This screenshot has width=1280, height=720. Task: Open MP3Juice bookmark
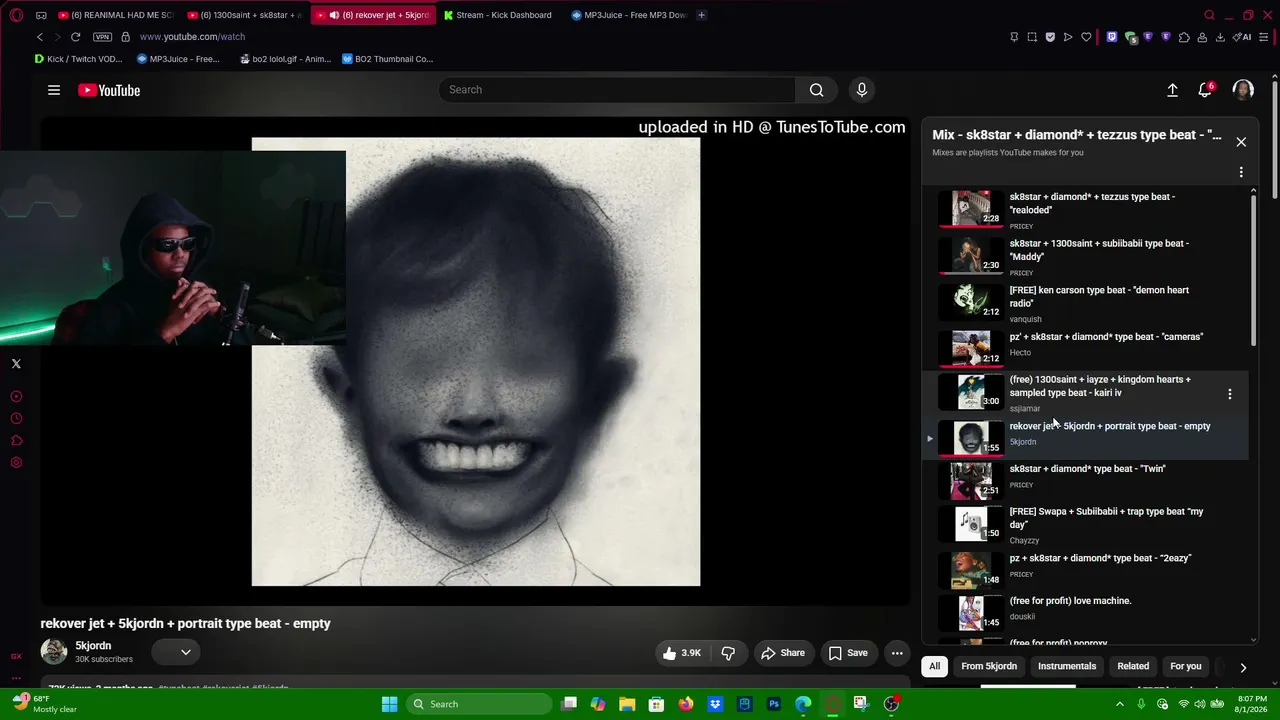point(178,59)
